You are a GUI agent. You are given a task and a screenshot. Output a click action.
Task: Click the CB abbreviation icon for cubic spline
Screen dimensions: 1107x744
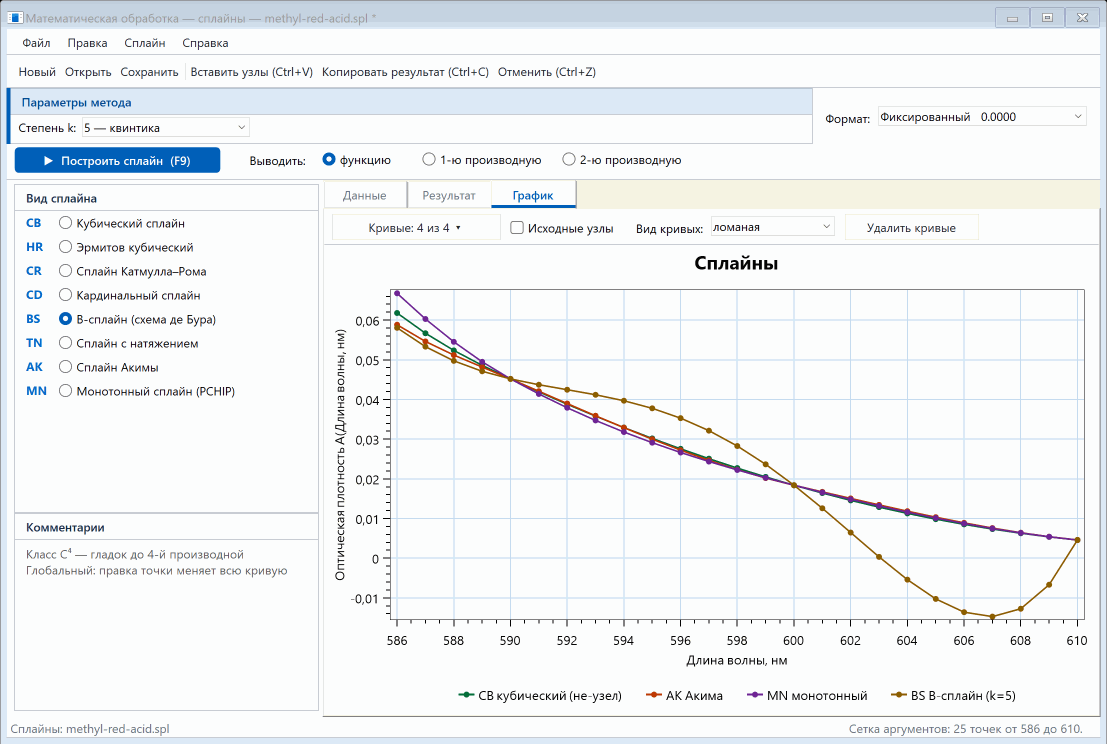tap(34, 223)
